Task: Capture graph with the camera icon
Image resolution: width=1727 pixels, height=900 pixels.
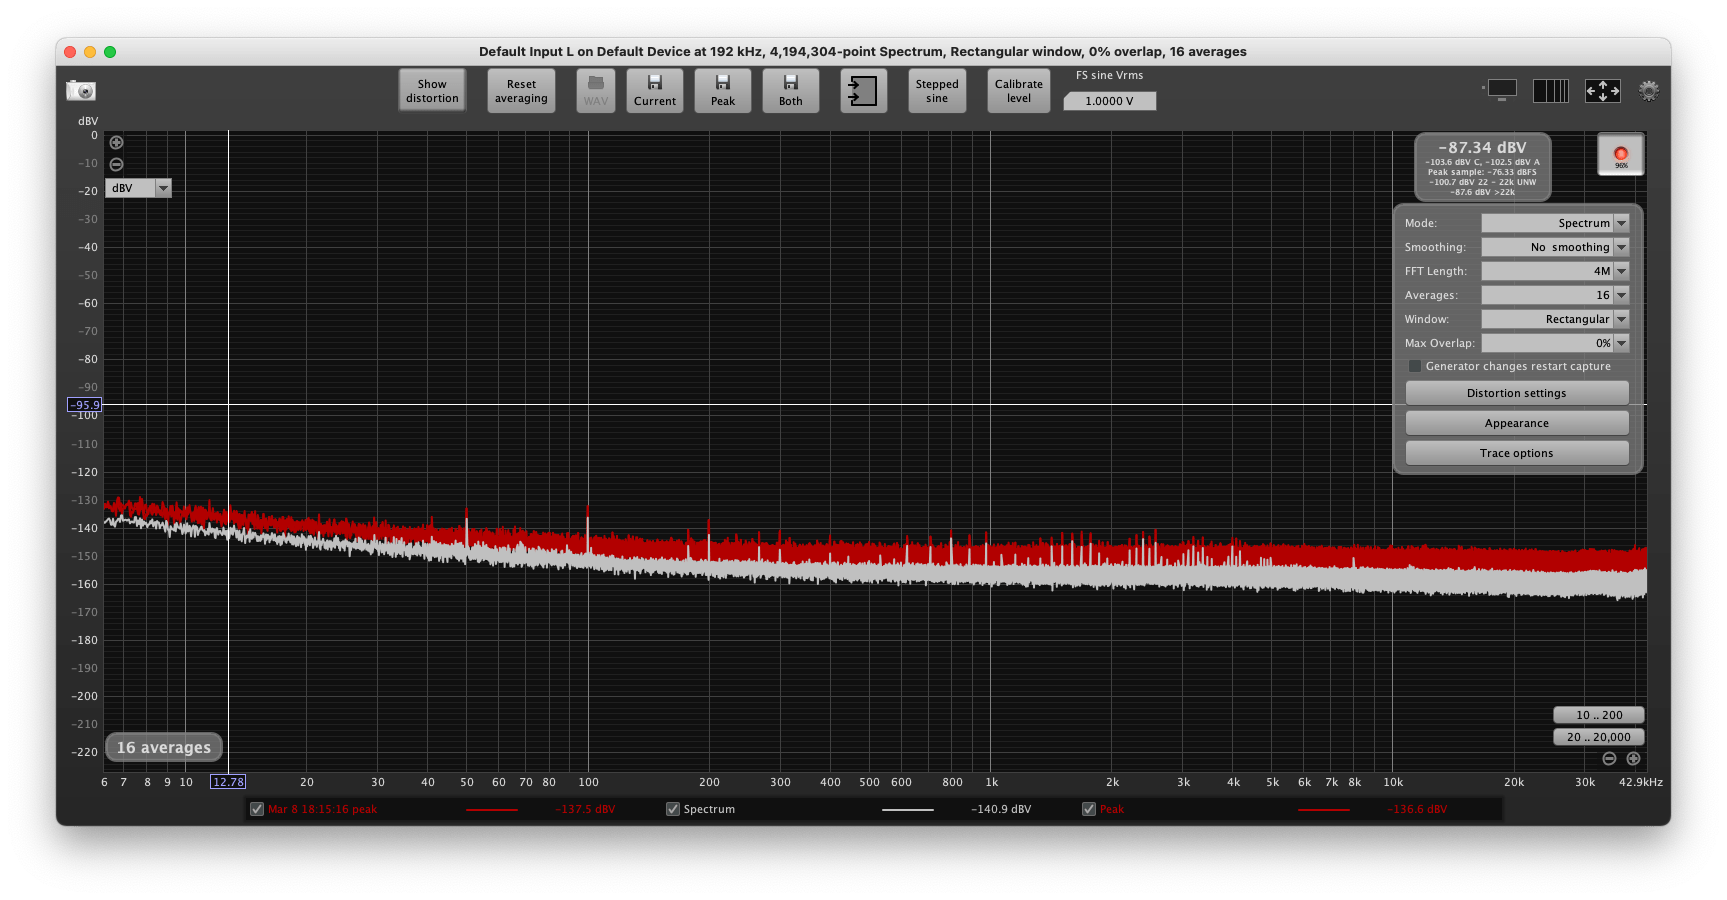Action: (81, 91)
